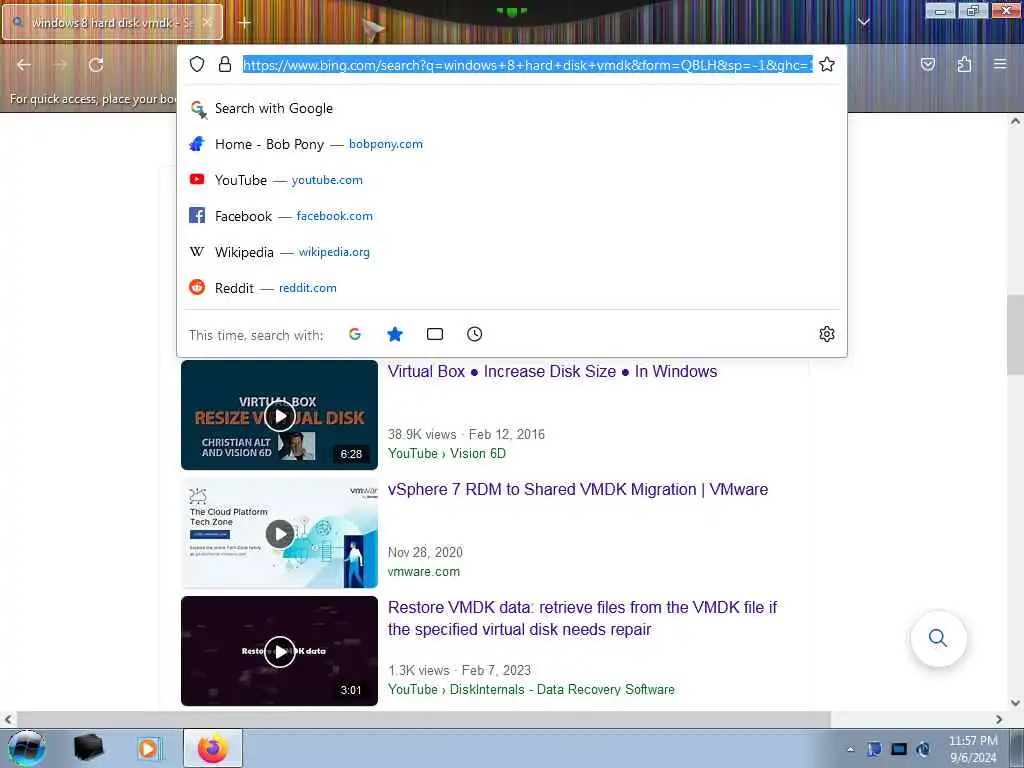The image size is (1024, 768).
Task: Search this time with Google icon
Action: click(x=355, y=334)
